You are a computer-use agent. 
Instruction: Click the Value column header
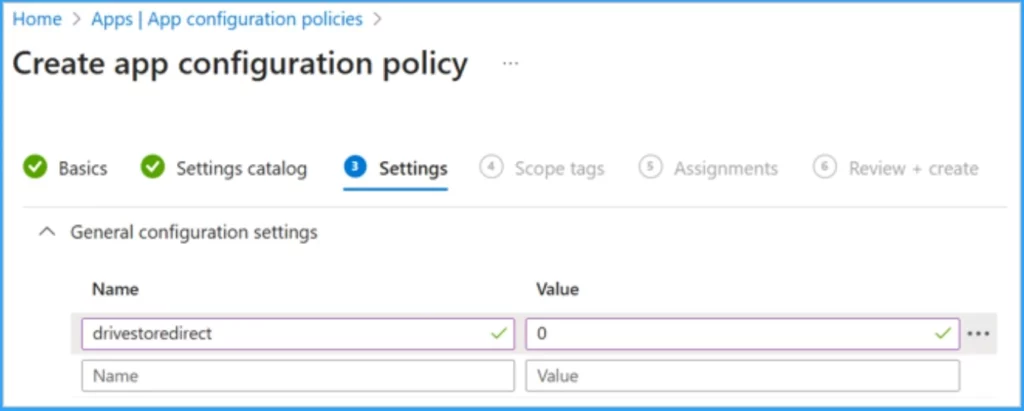[557, 289]
